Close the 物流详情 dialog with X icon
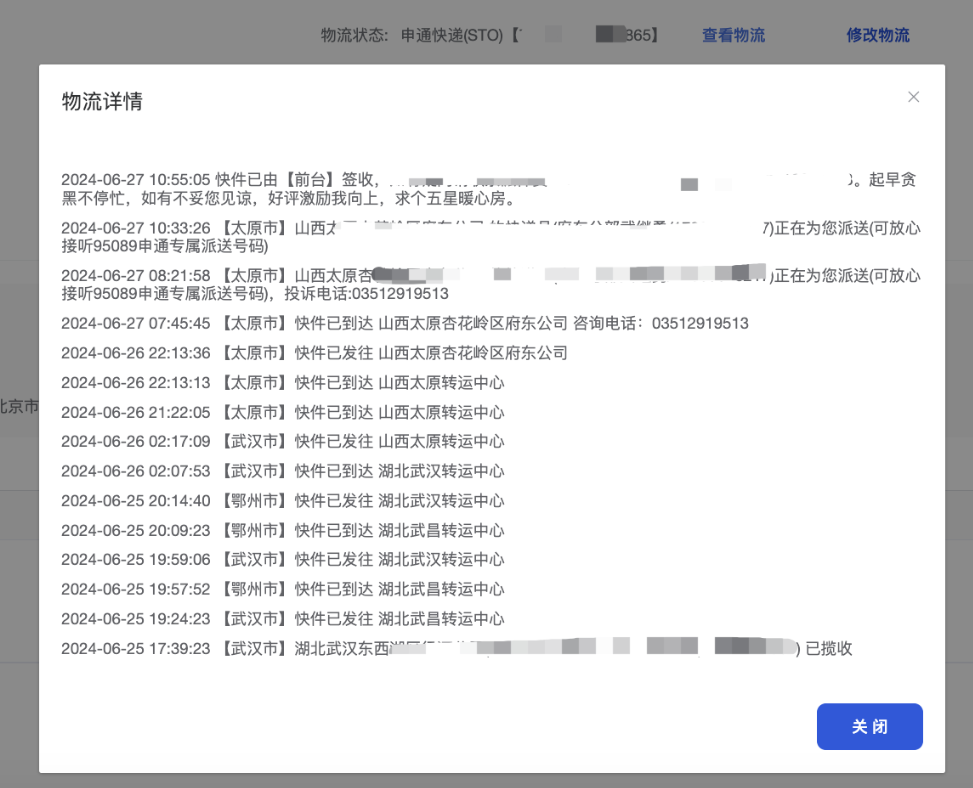This screenshot has height=788, width=973. (913, 97)
